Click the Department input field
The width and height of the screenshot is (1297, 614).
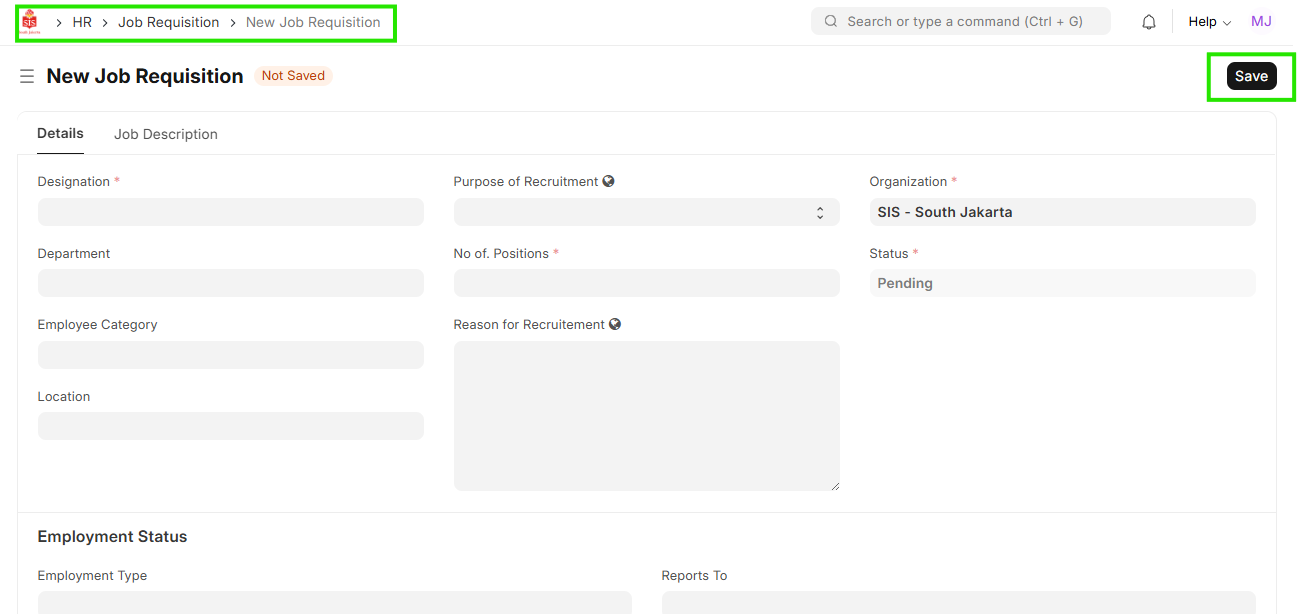click(230, 283)
